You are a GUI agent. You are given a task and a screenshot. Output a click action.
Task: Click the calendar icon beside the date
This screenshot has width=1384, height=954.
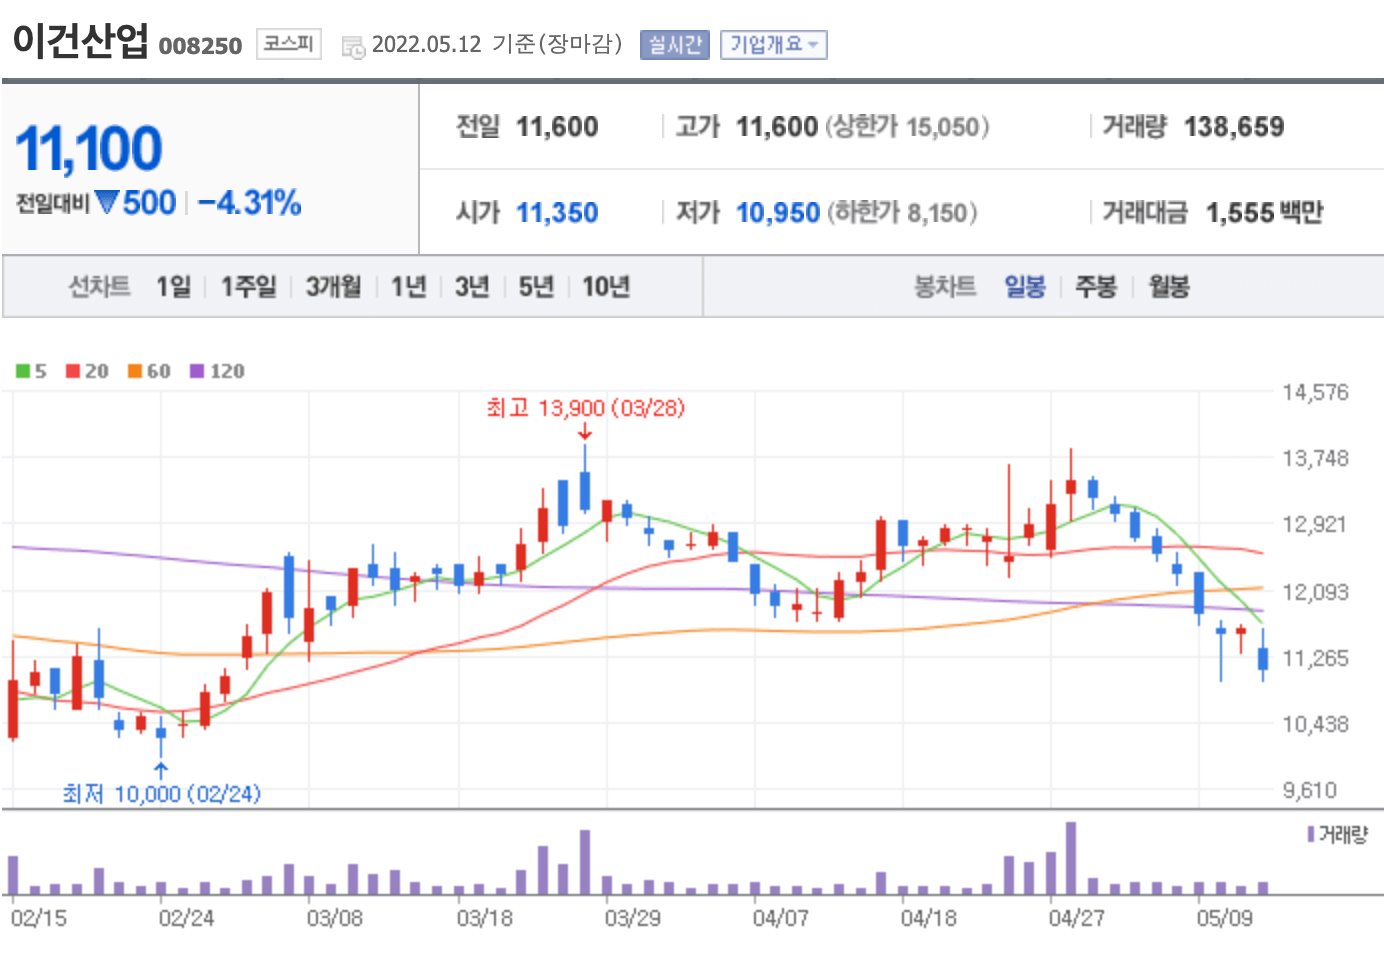click(353, 47)
